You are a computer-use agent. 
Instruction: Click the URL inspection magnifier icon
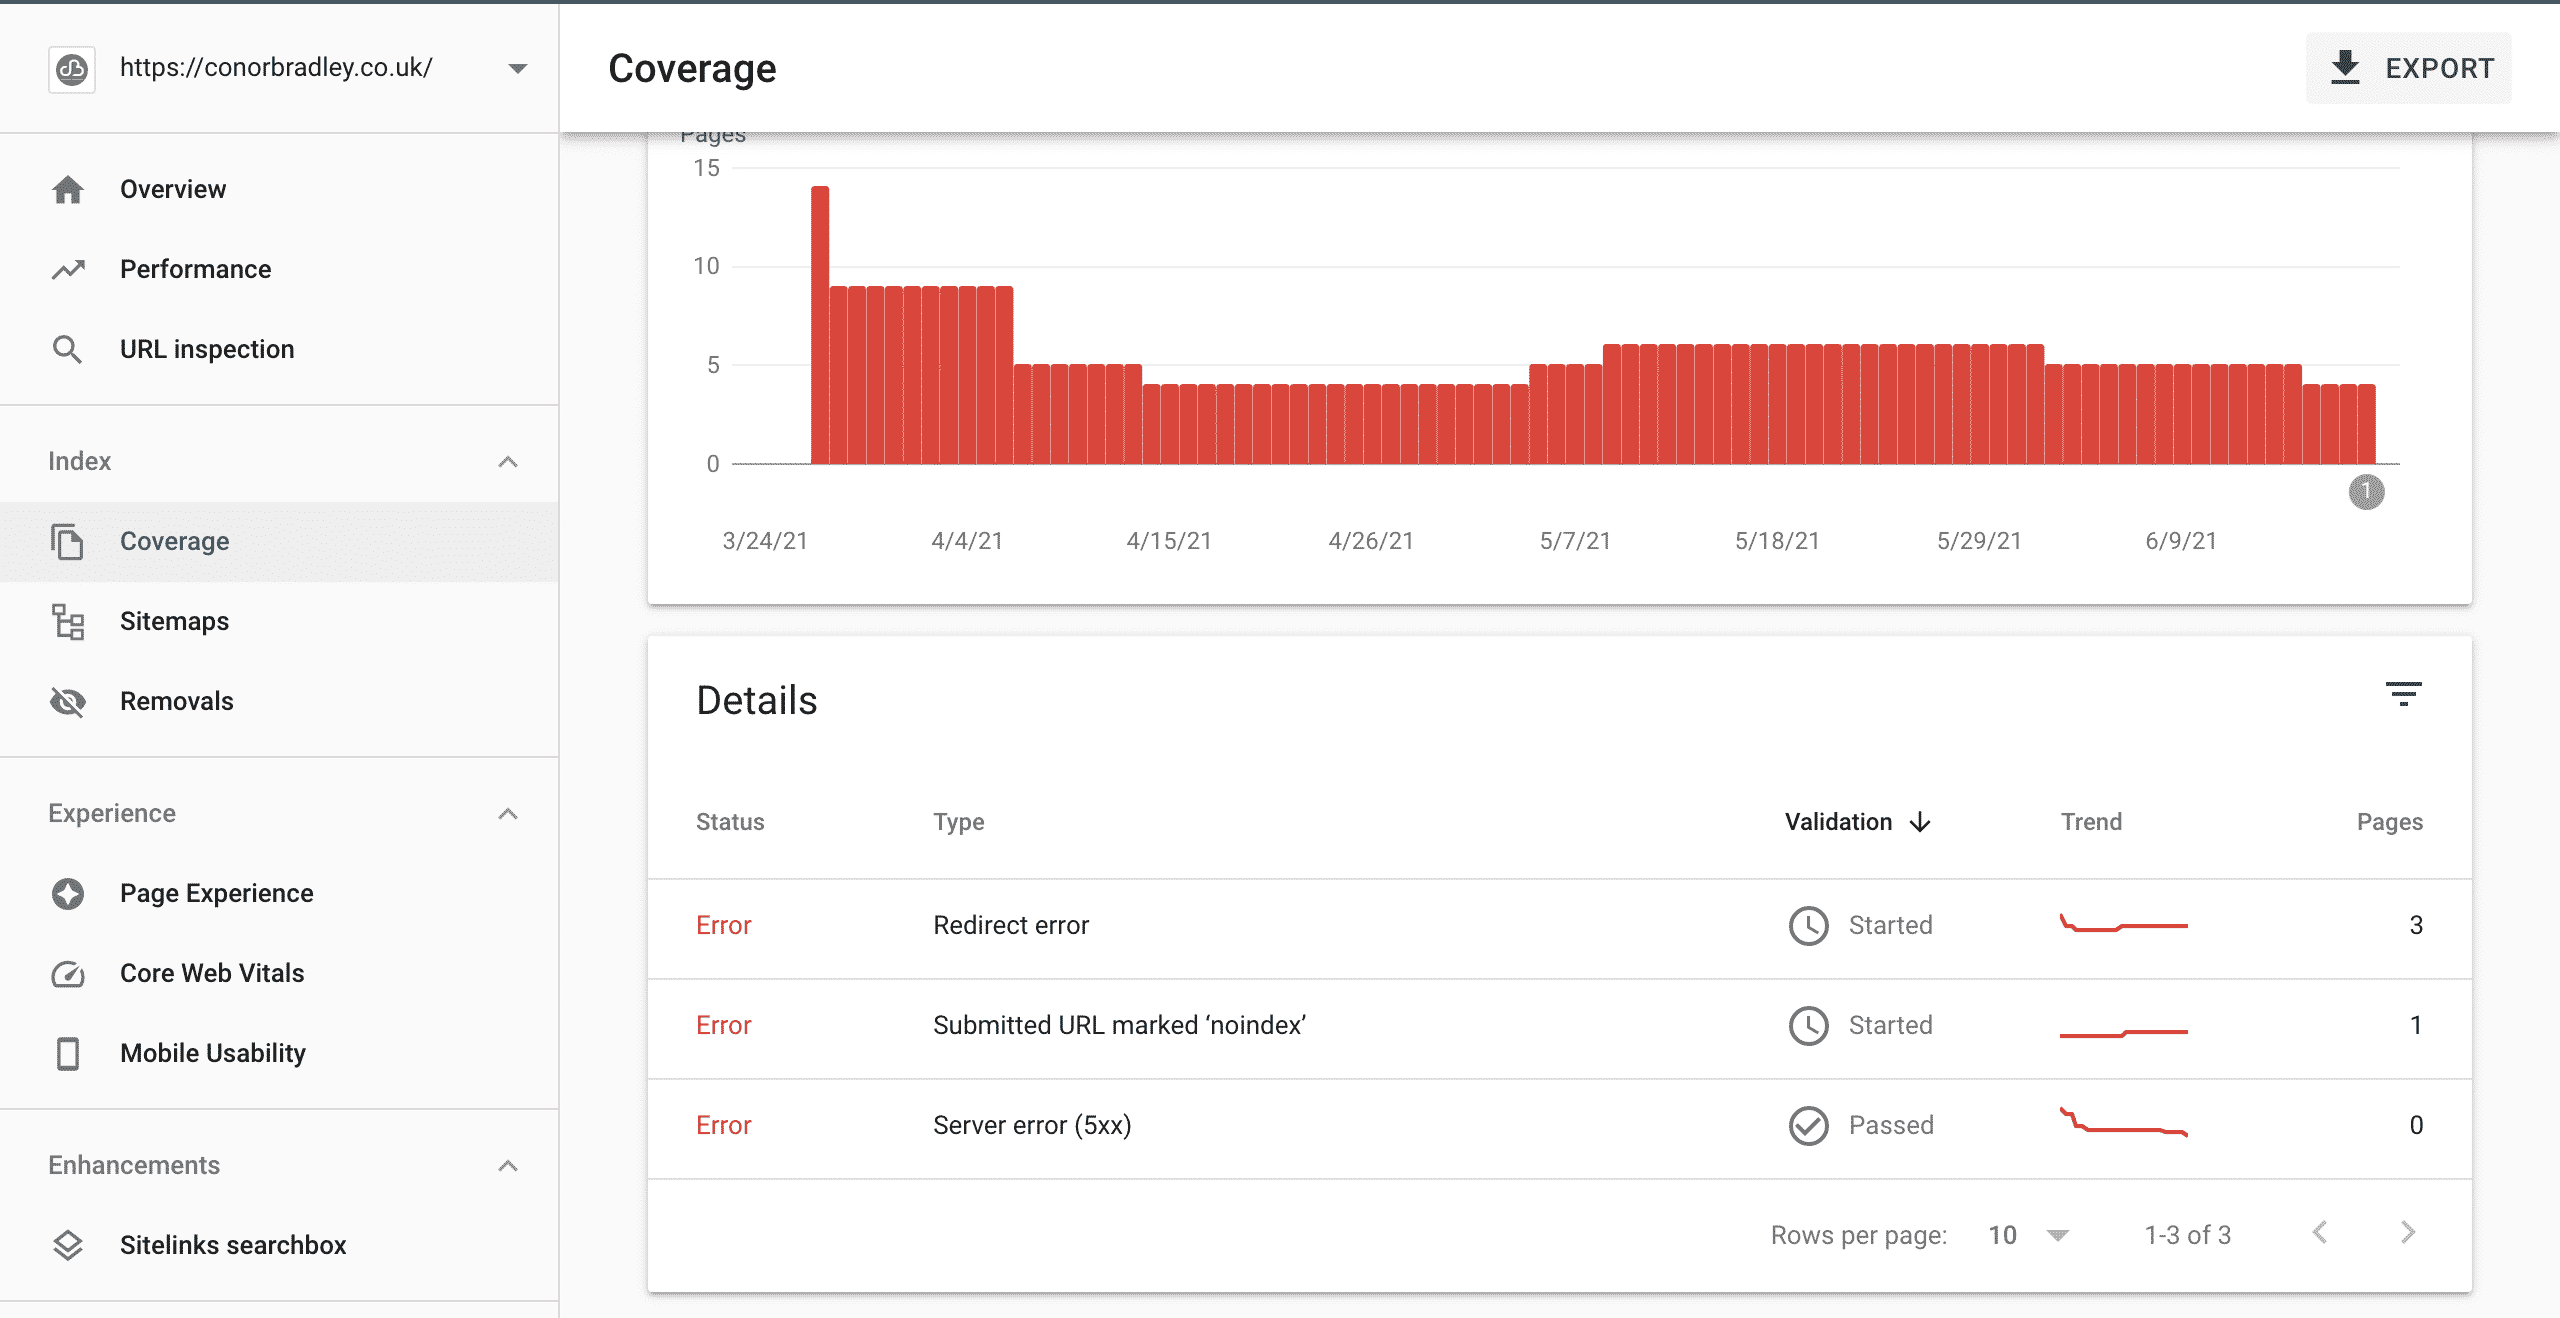67,349
